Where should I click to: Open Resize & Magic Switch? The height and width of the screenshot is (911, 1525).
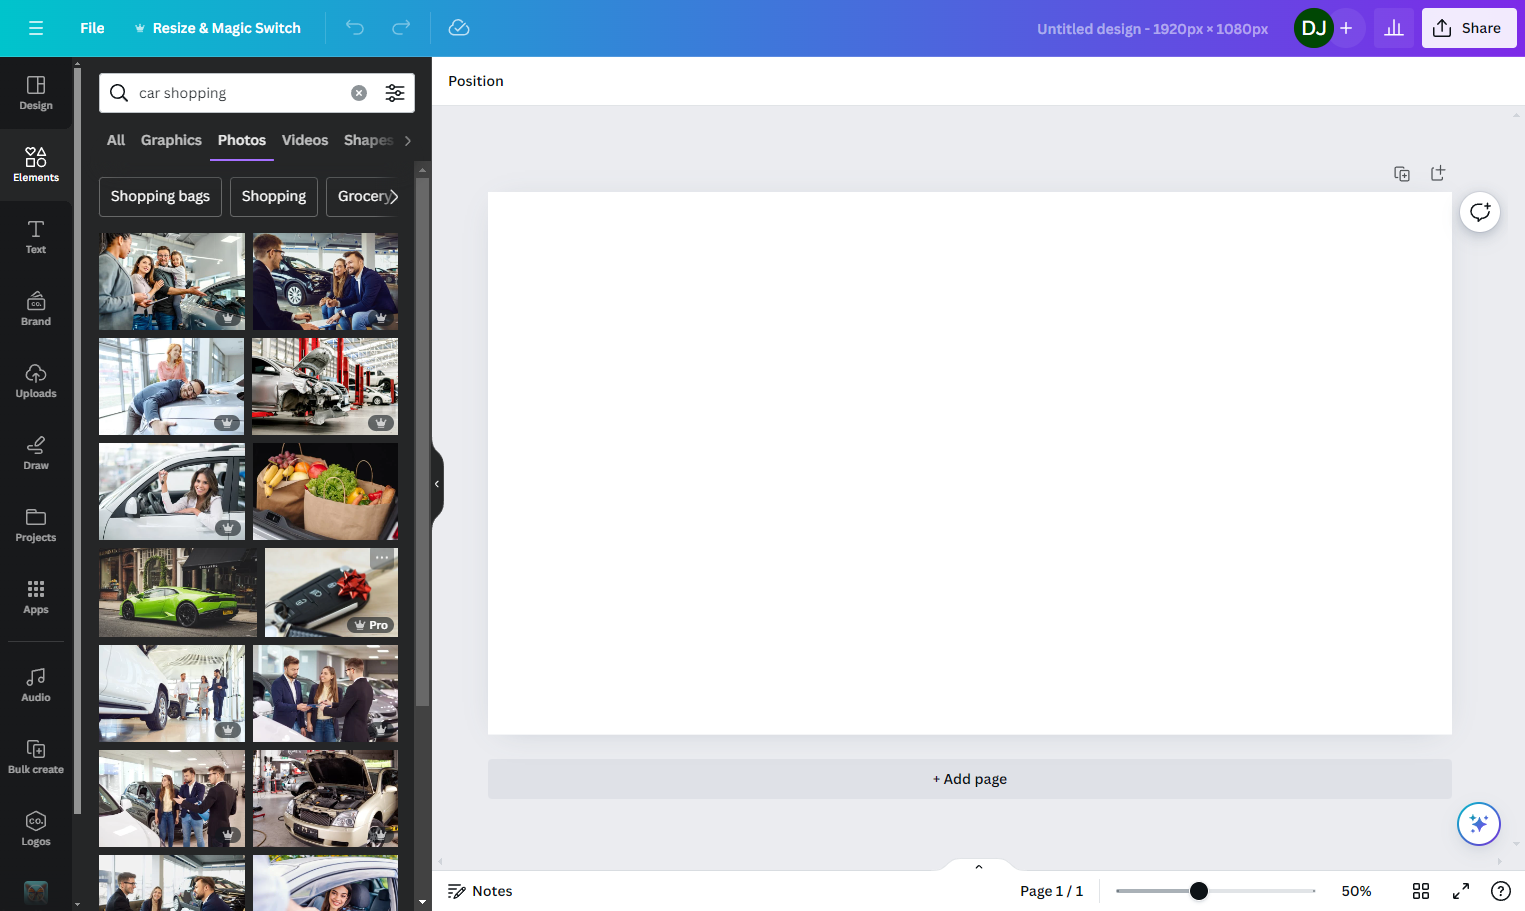point(217,28)
